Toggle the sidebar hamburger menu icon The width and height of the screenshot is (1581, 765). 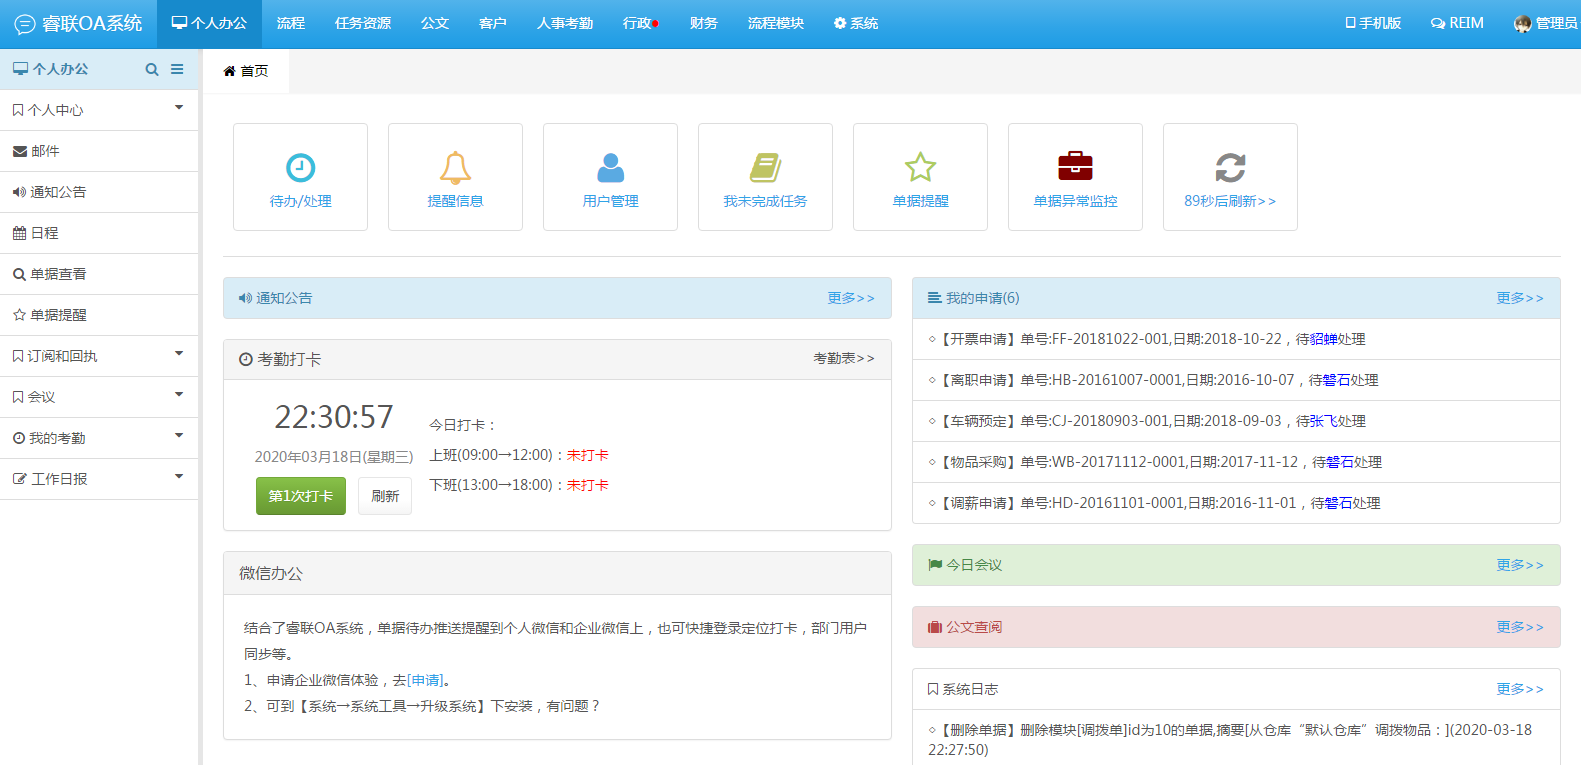click(x=177, y=70)
